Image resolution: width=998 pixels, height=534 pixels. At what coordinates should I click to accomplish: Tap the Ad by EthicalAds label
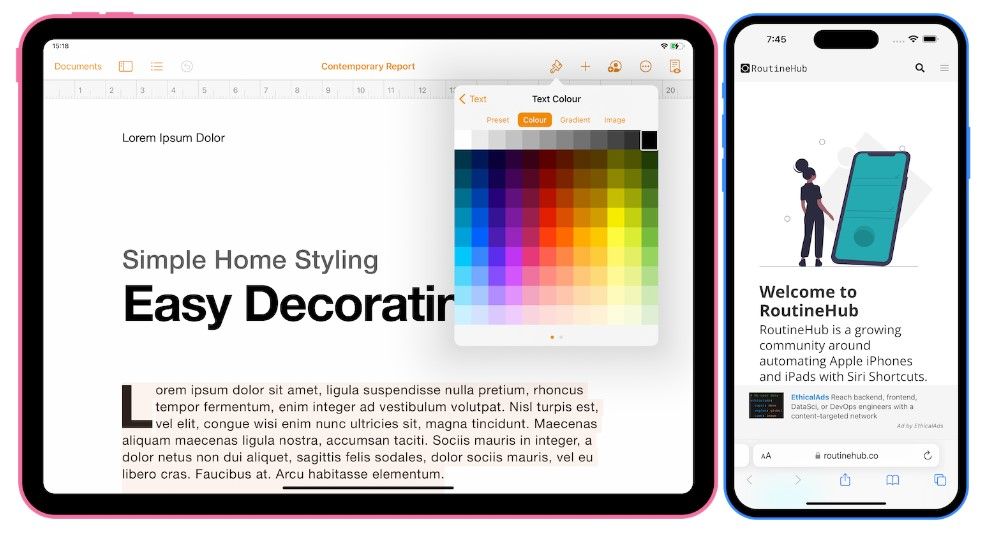[920, 425]
